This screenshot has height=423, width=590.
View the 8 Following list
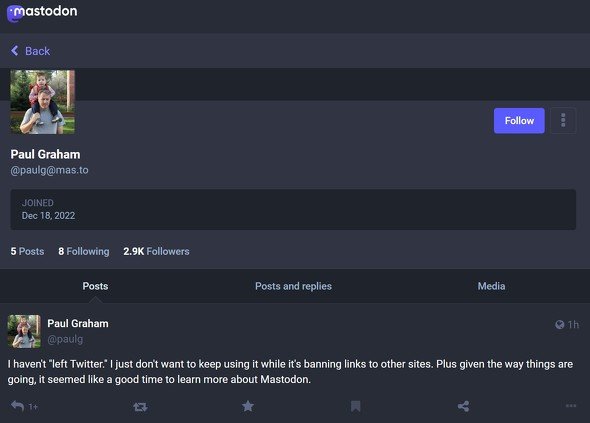coord(84,251)
